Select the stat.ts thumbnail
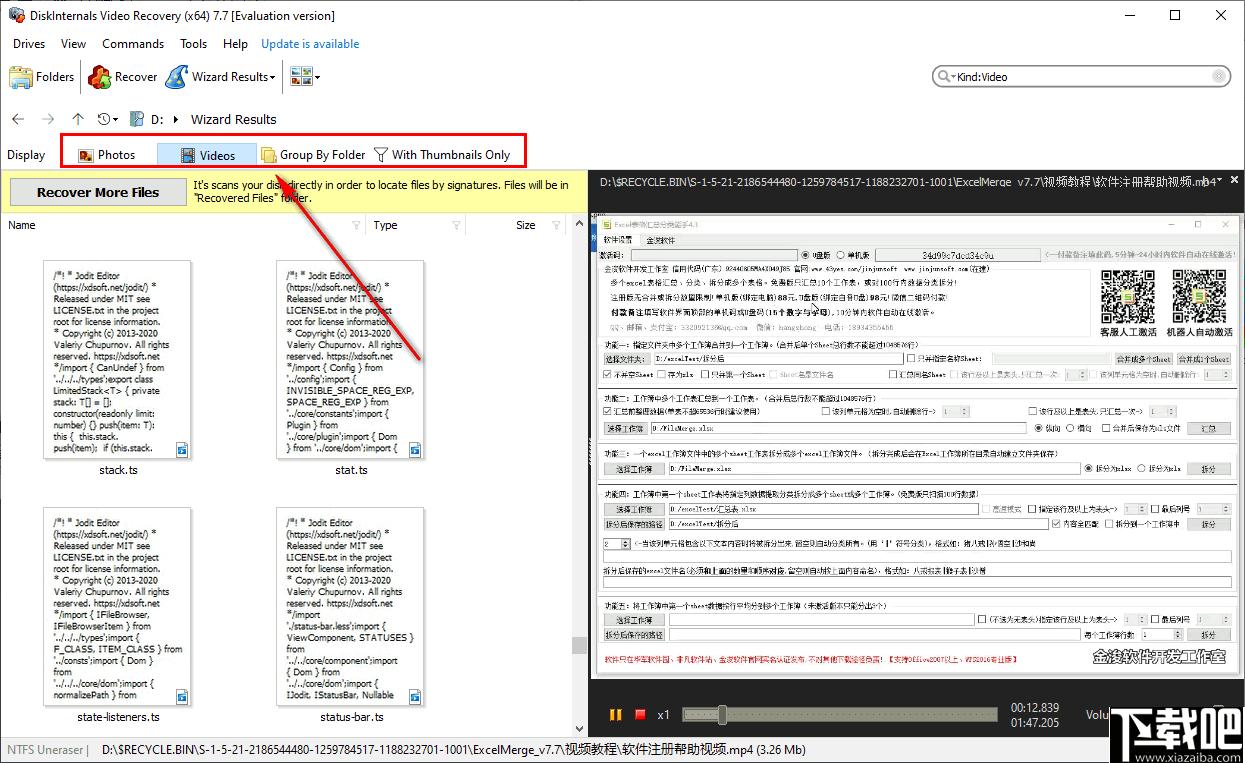 (x=350, y=360)
